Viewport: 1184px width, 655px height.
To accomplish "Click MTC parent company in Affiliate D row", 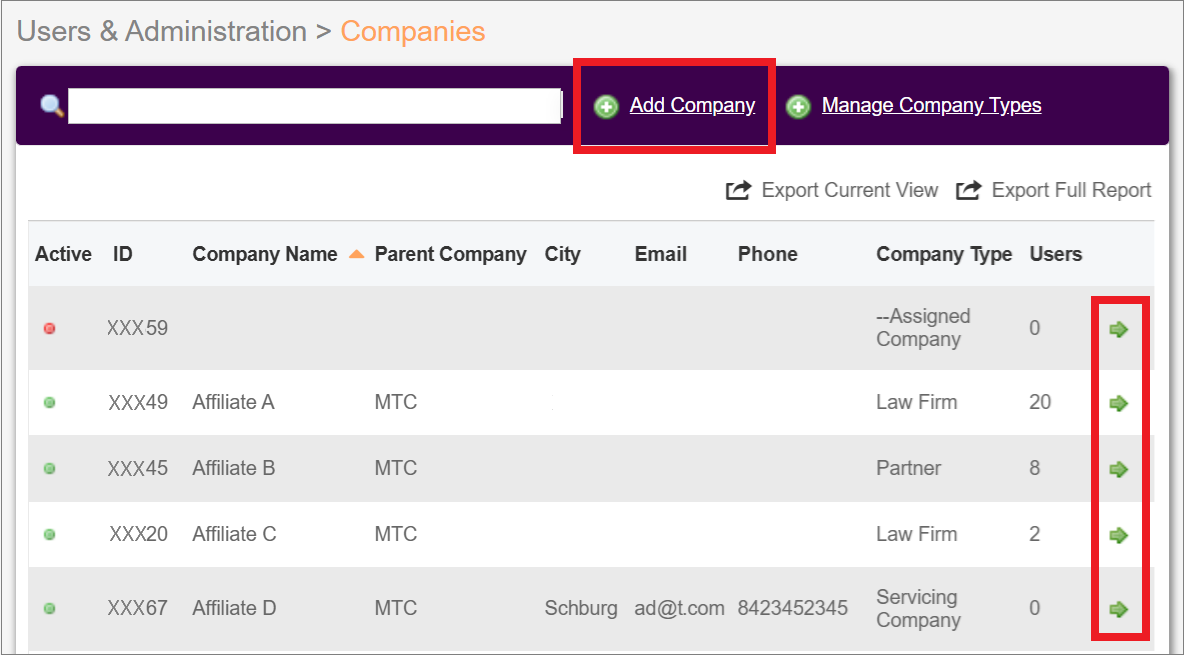I will coord(396,608).
